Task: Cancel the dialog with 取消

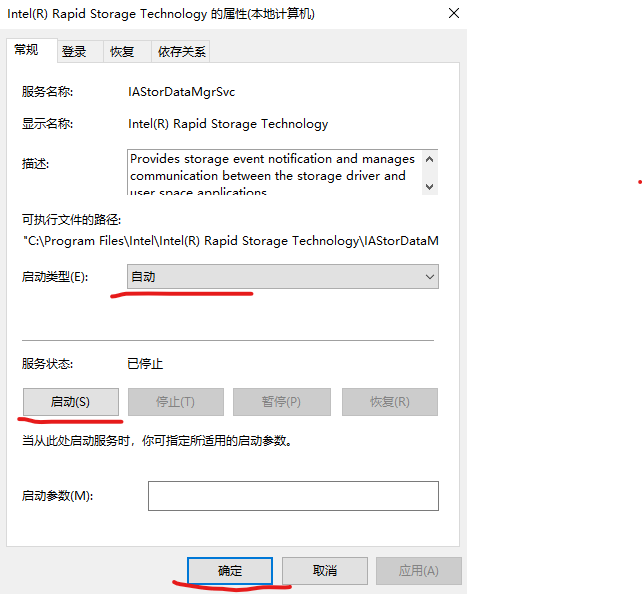Action: coord(325,571)
